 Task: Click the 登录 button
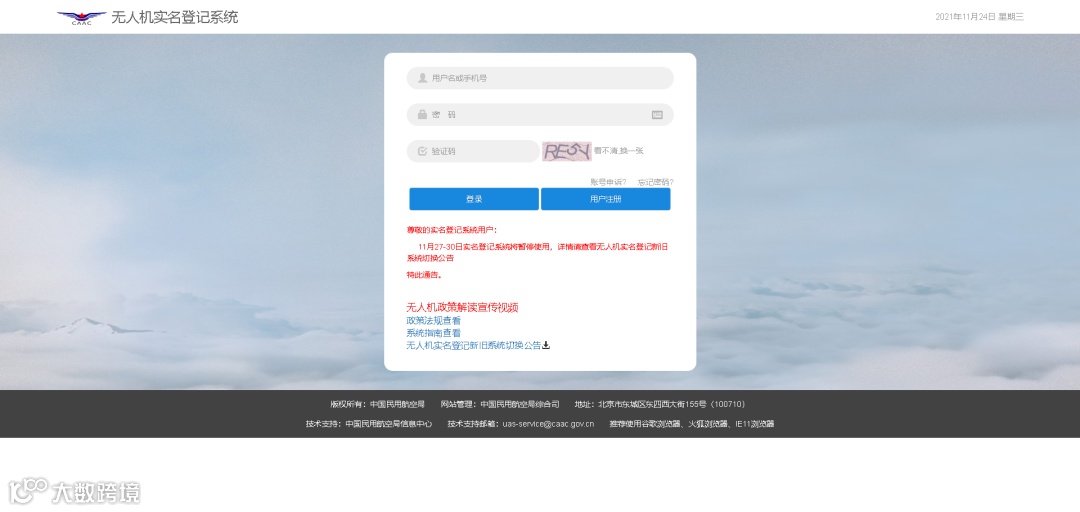pyautogui.click(x=474, y=199)
